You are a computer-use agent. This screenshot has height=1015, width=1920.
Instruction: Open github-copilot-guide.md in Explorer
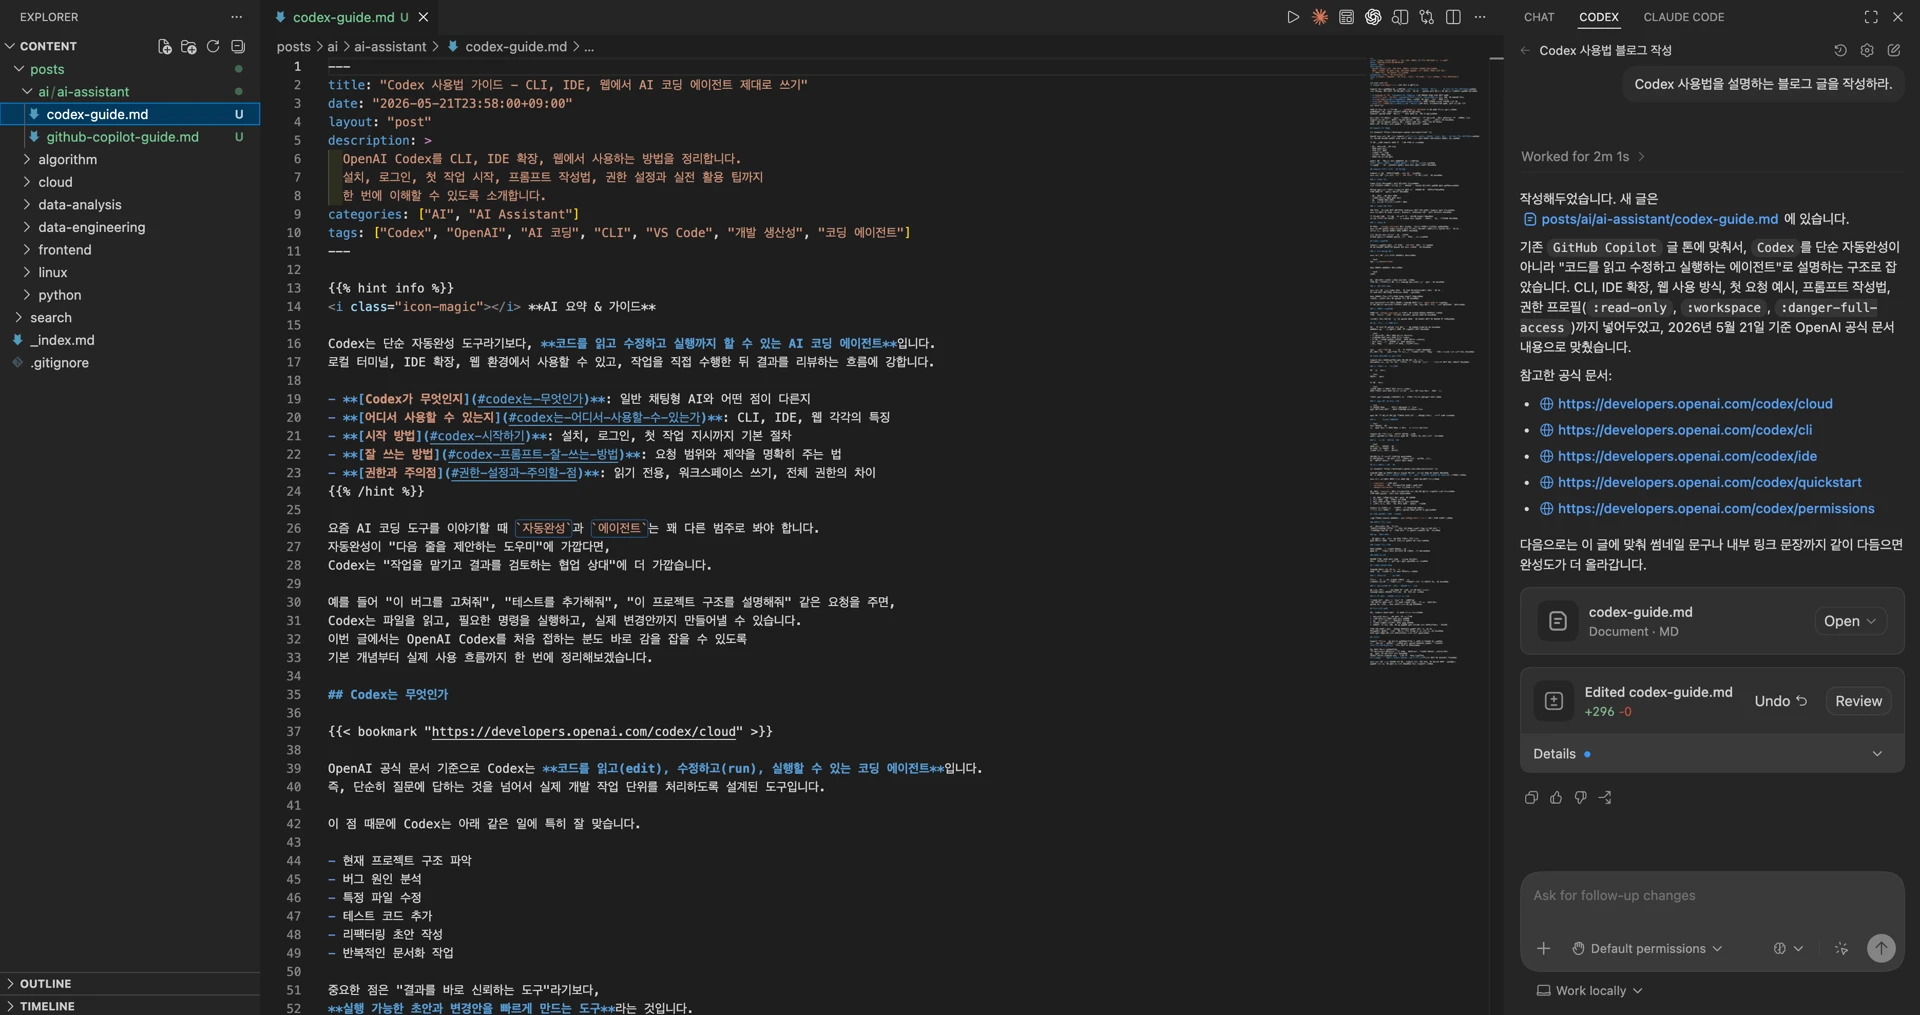[x=130, y=137]
